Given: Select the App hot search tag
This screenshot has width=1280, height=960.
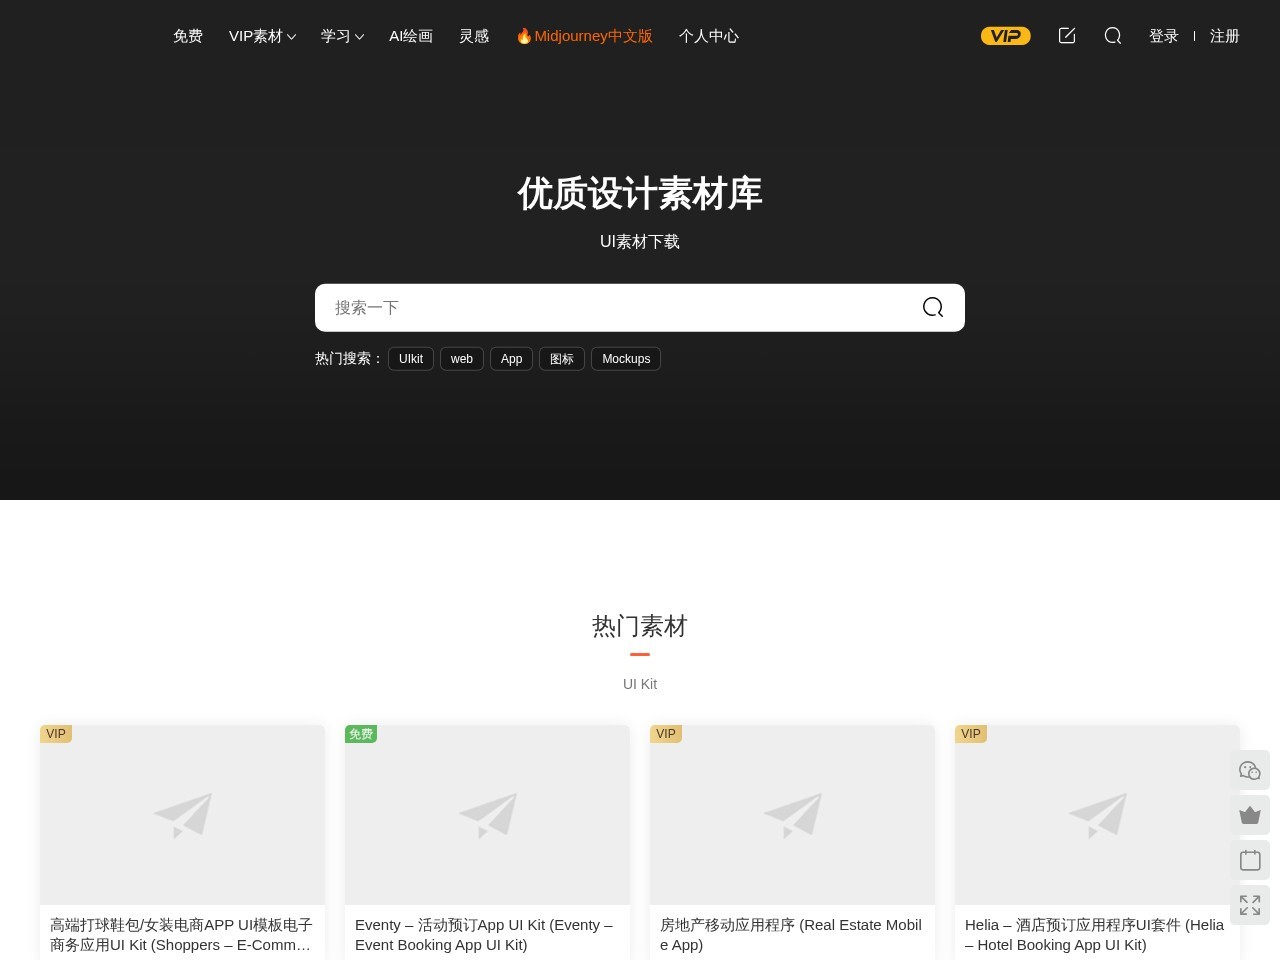Looking at the screenshot, I should [x=511, y=359].
